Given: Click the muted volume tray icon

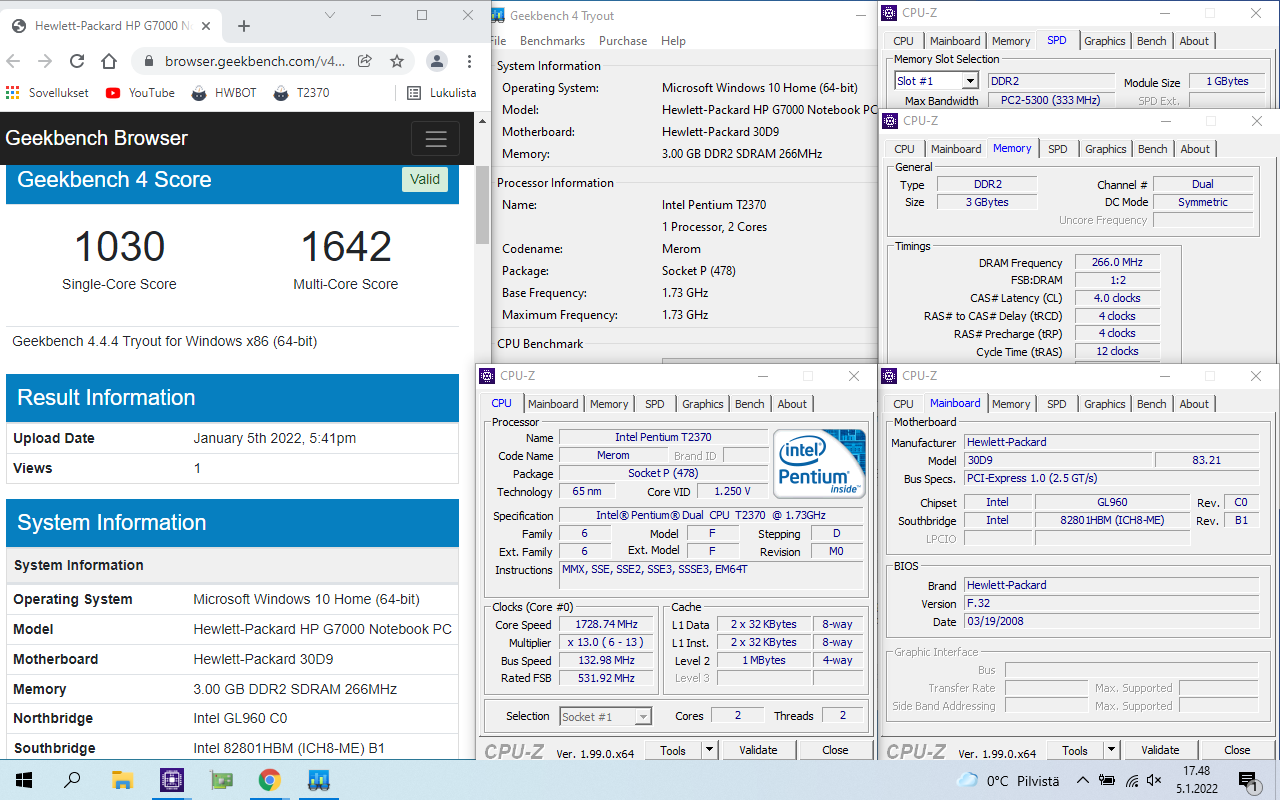Looking at the screenshot, I should coord(1154,780).
